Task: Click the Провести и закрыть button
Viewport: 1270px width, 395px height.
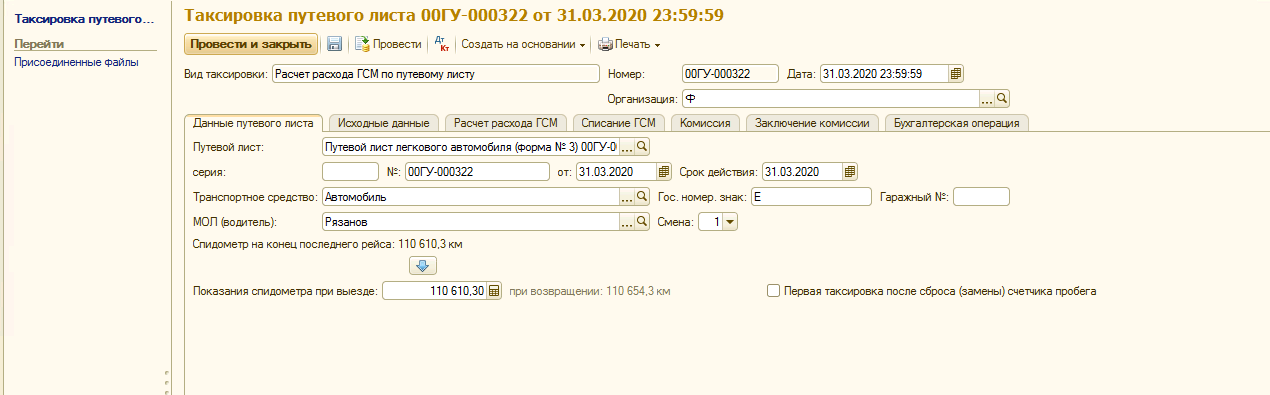Action: pyautogui.click(x=251, y=44)
